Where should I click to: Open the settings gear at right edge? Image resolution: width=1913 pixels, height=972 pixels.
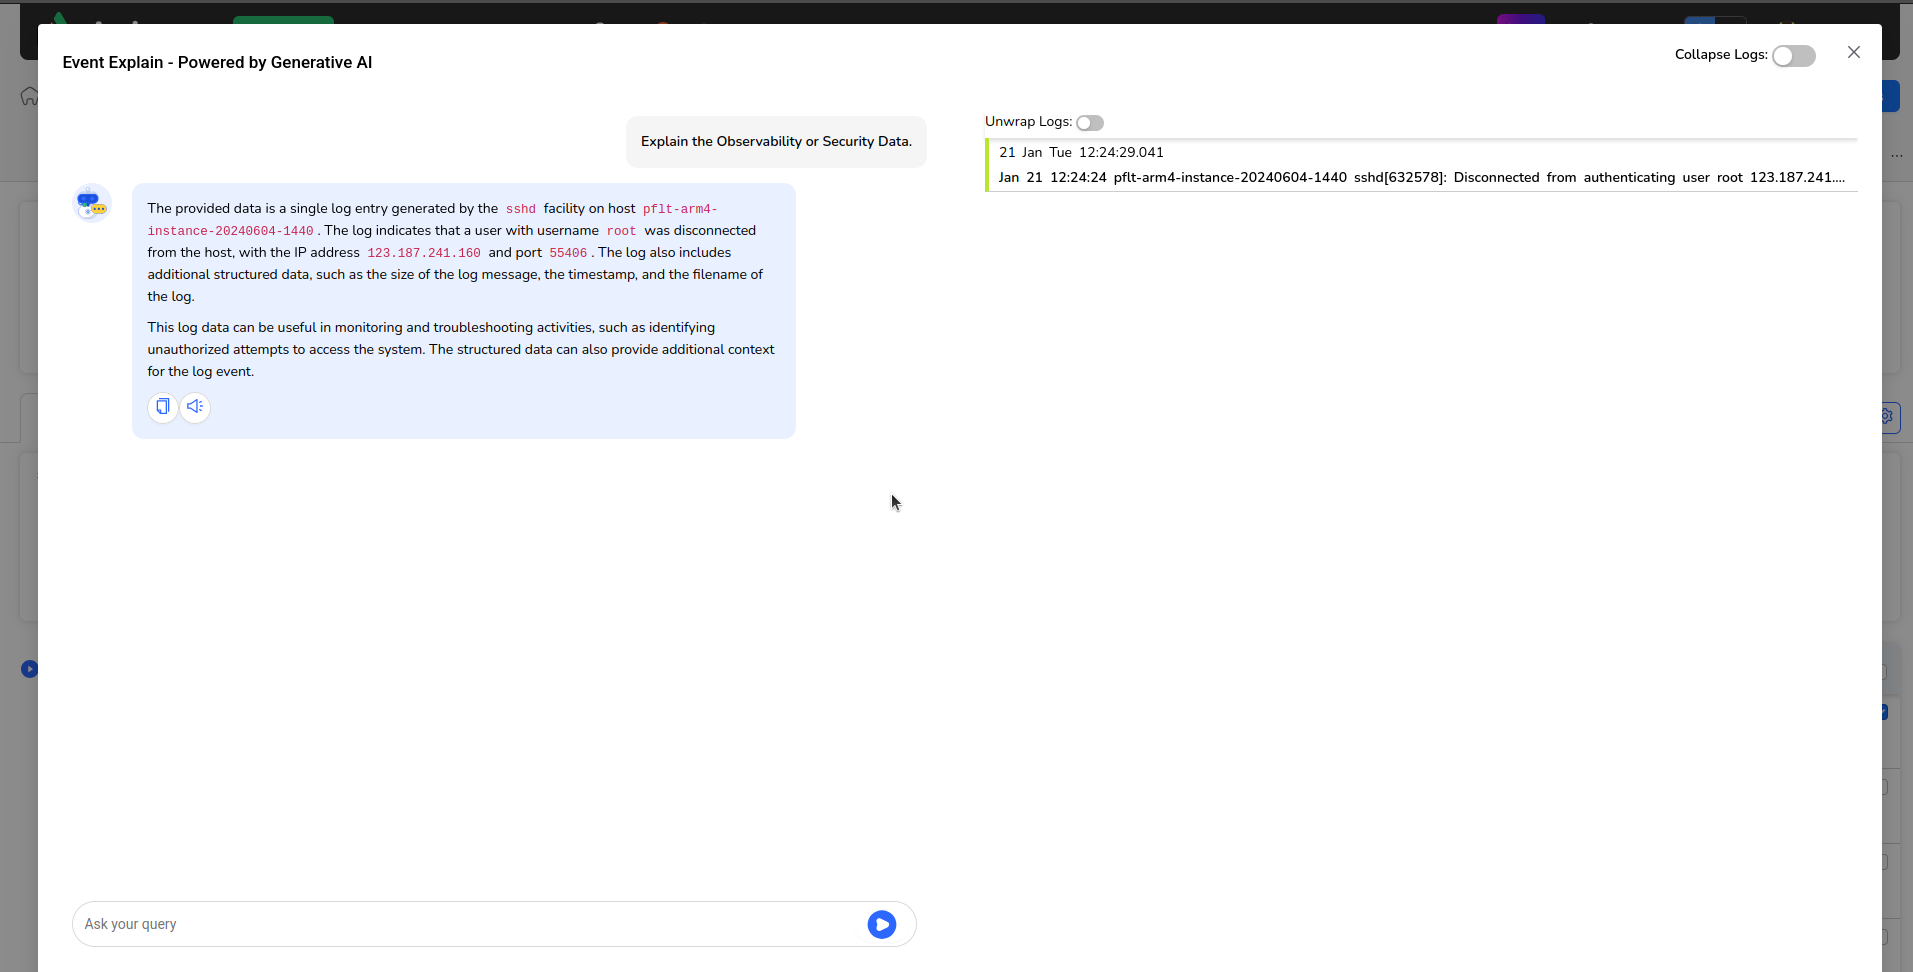coord(1888,416)
